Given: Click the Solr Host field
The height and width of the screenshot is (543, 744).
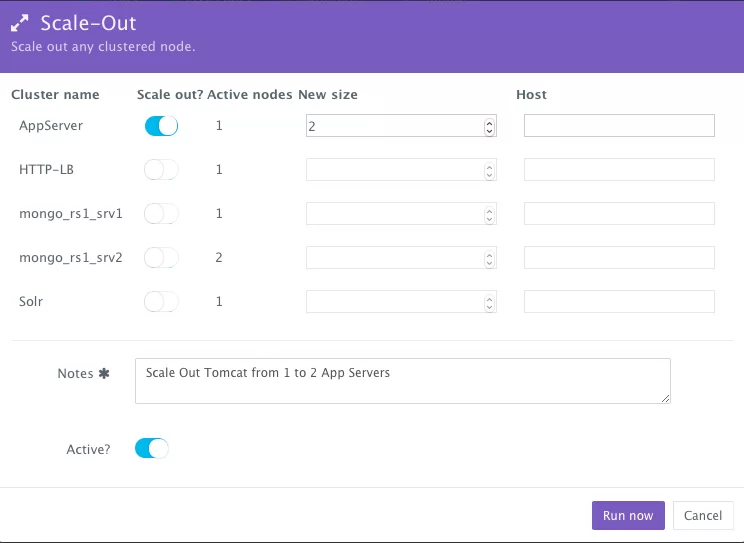Looking at the screenshot, I should [619, 301].
